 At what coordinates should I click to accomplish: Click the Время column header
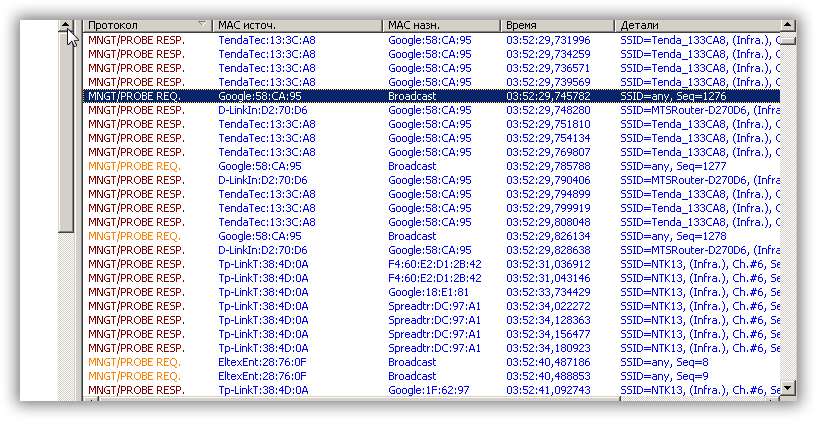point(557,24)
